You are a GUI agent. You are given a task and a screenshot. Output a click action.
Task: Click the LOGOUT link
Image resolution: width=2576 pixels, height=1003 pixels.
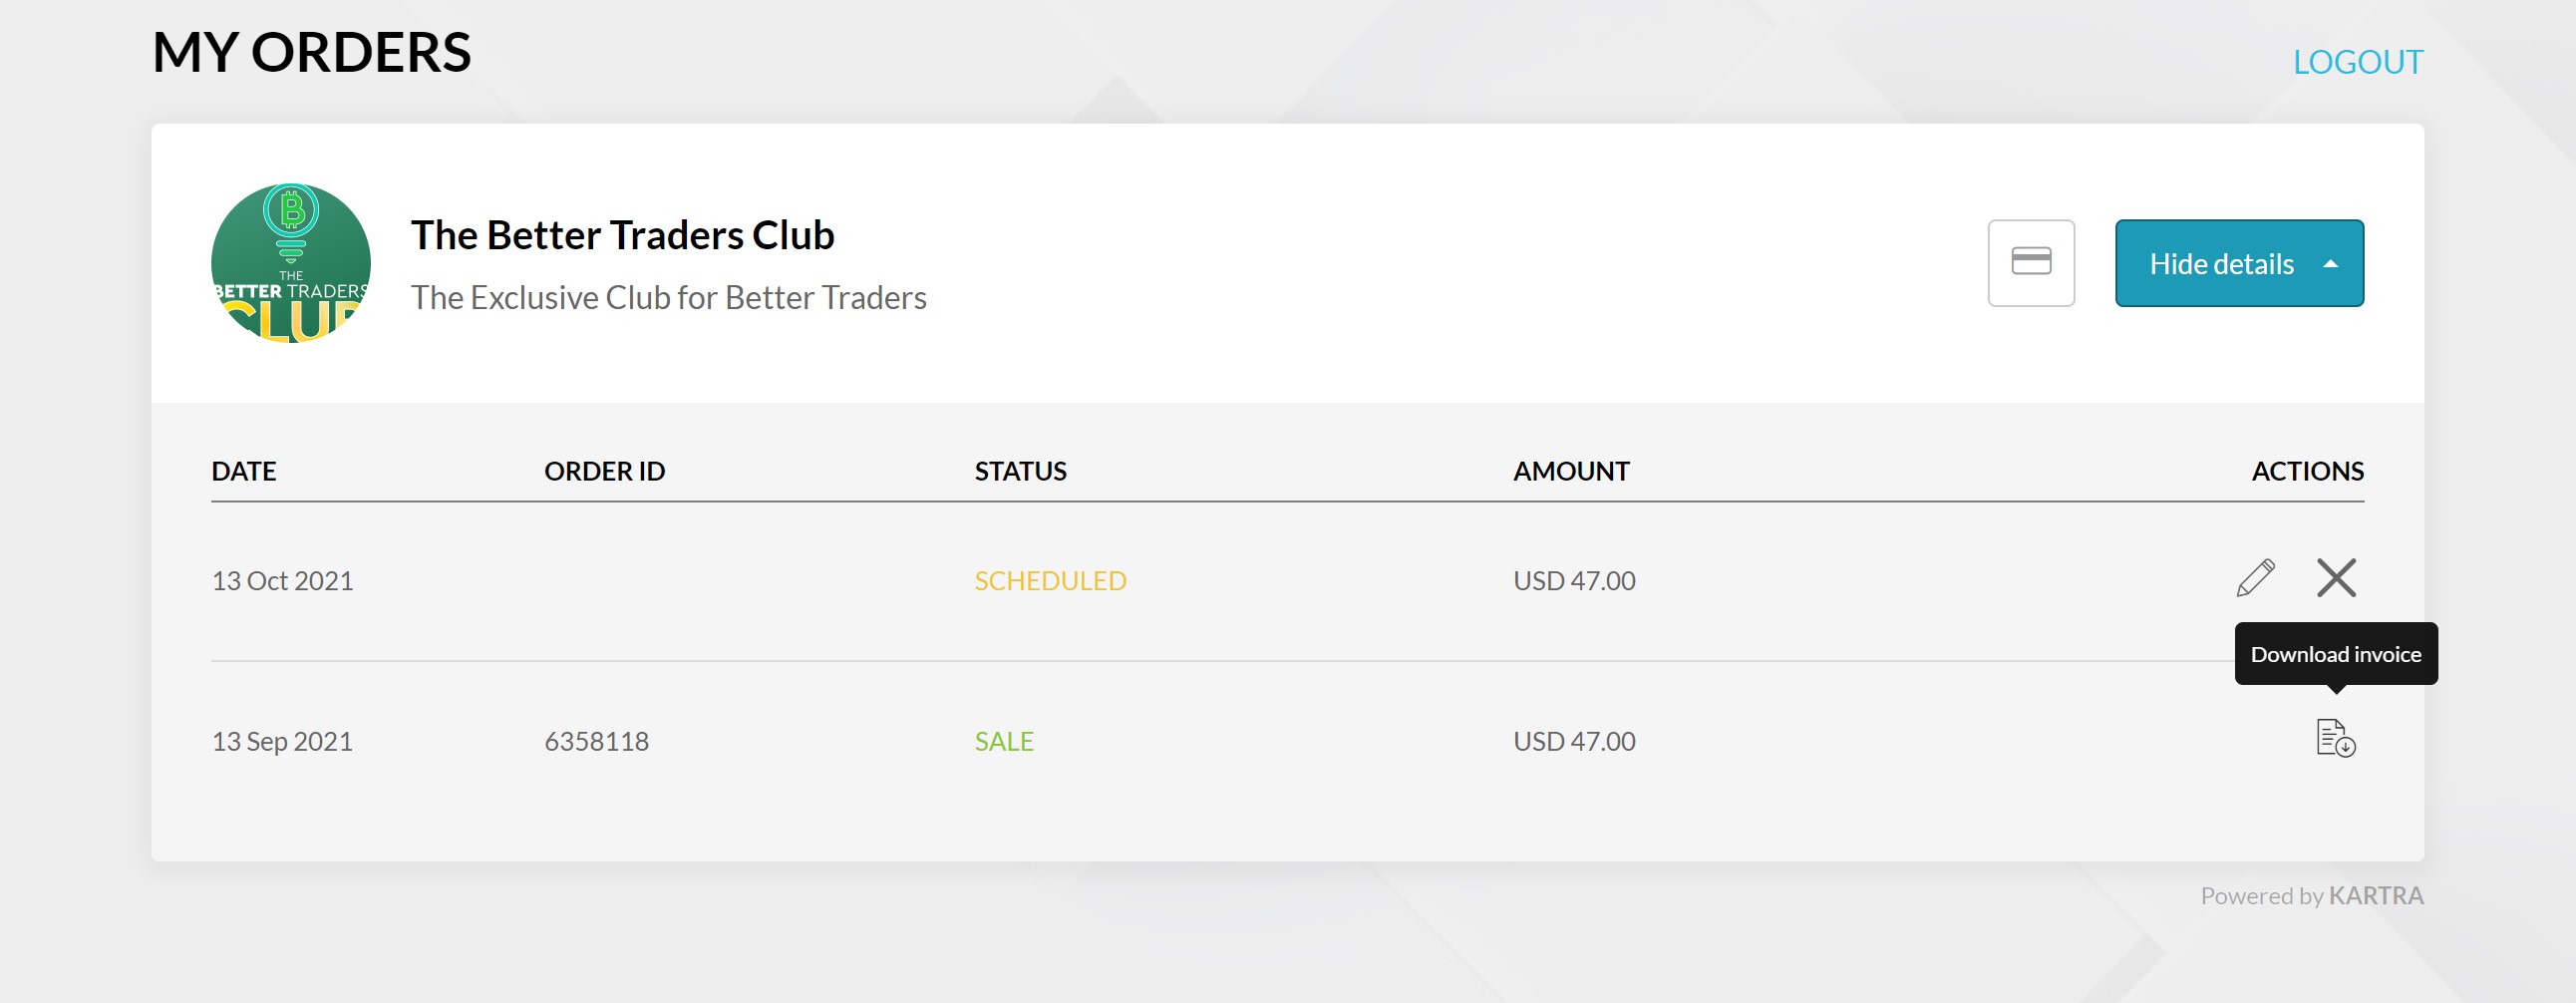coord(2360,62)
